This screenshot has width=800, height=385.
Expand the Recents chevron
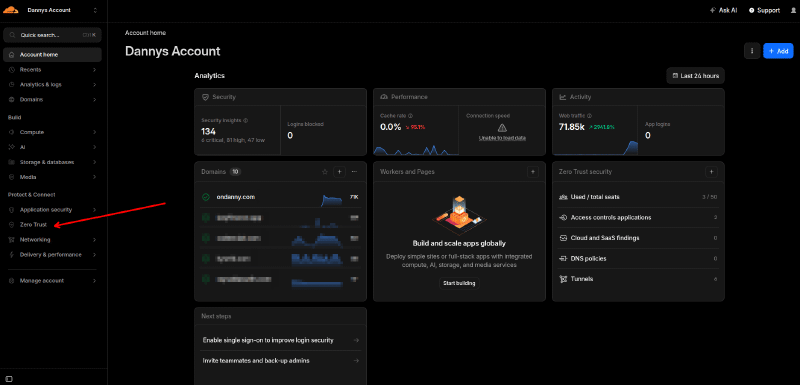click(x=94, y=69)
